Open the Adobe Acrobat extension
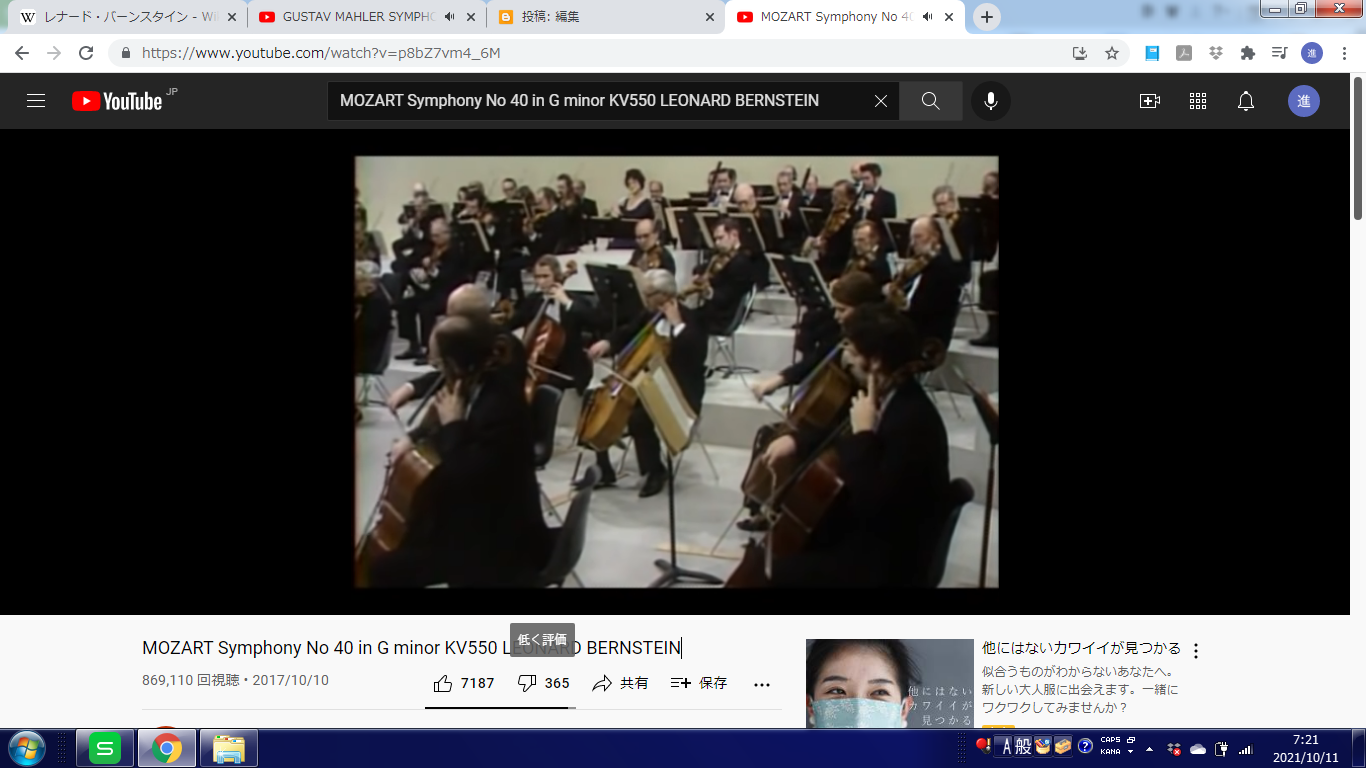The width and height of the screenshot is (1366, 768). 1184,53
